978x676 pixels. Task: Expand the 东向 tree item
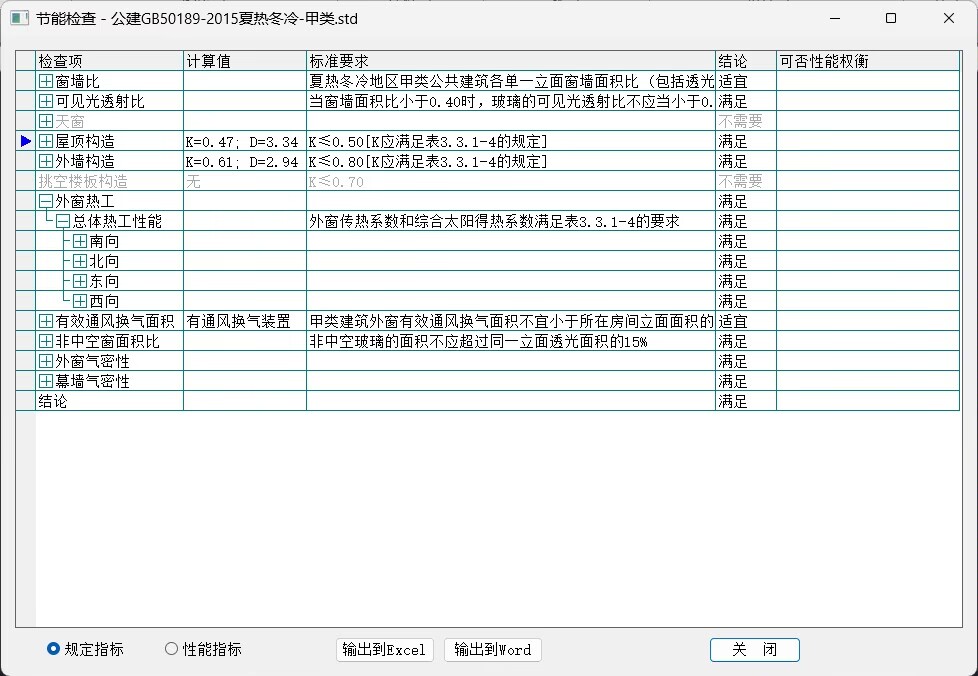(80, 281)
